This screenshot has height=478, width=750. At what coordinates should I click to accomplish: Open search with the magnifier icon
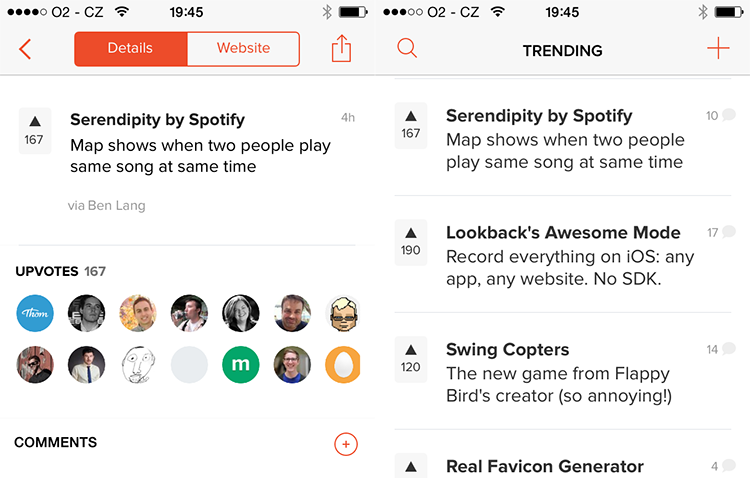pyautogui.click(x=407, y=48)
